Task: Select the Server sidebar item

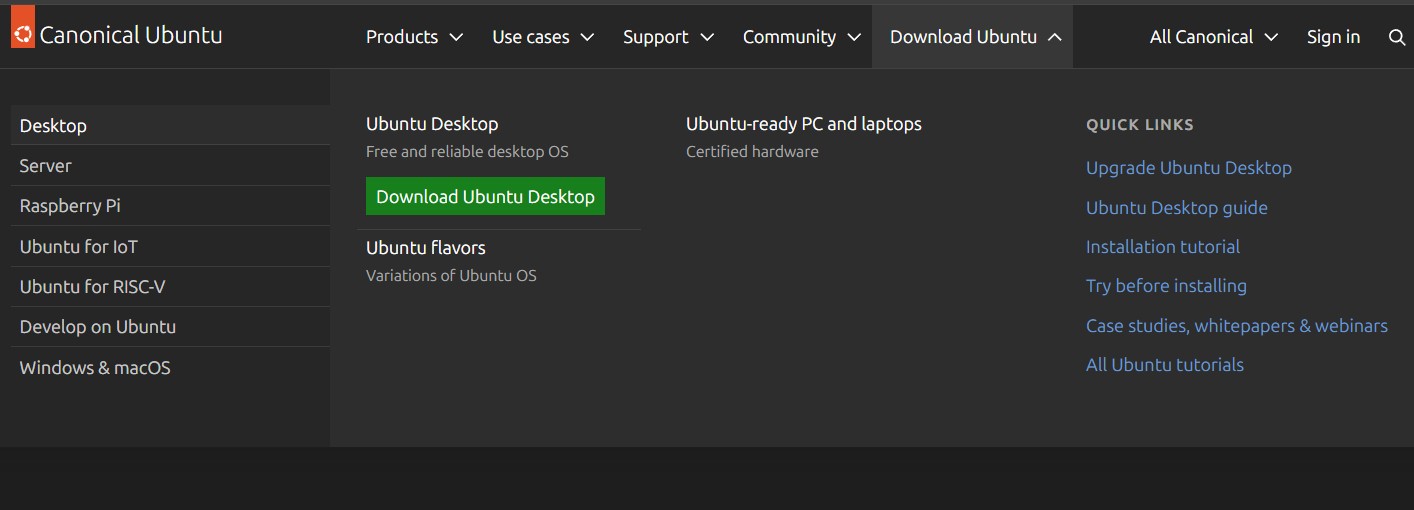Action: point(46,166)
